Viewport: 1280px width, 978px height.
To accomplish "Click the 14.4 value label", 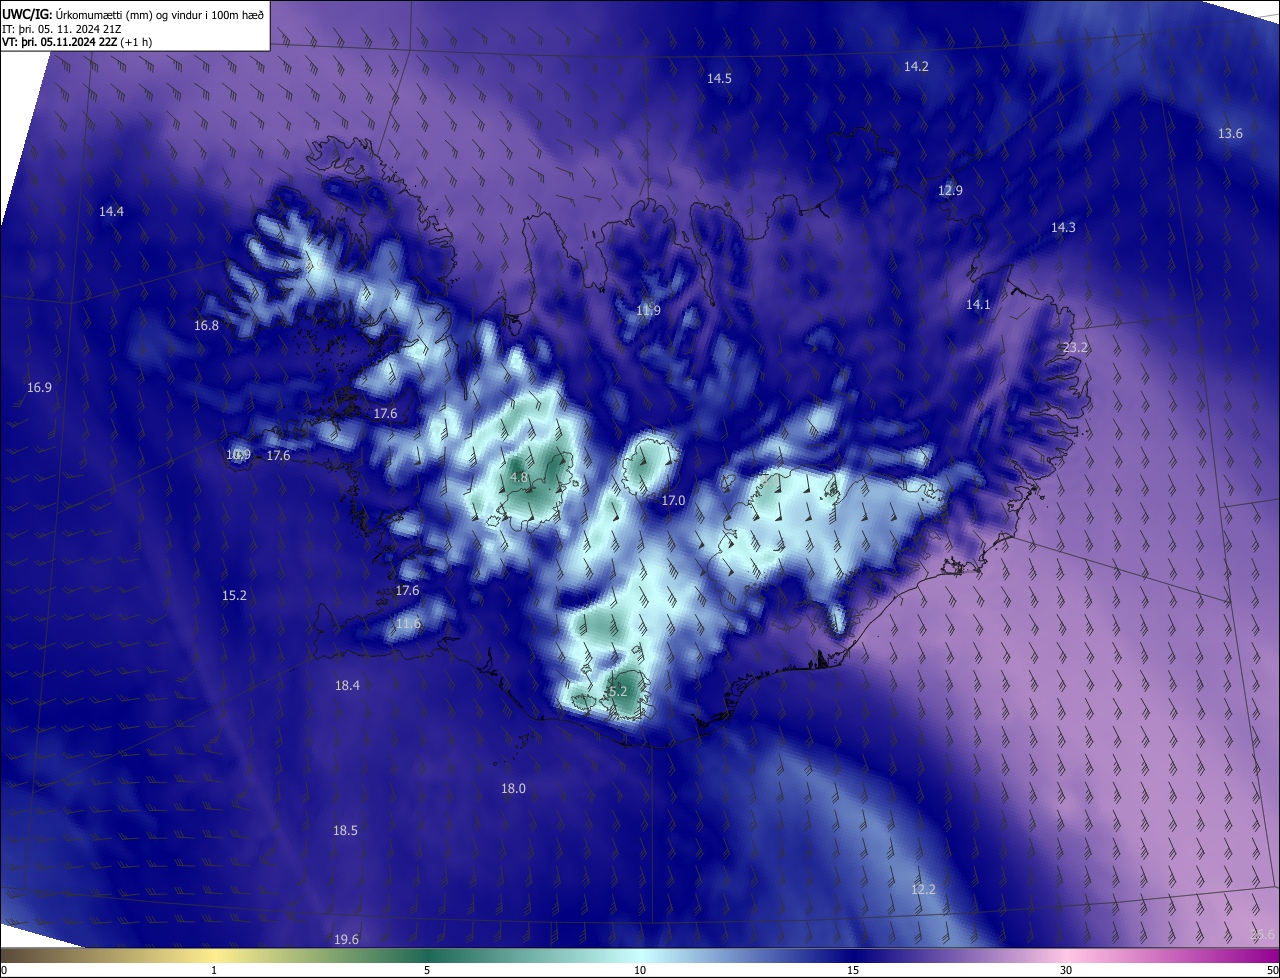I will (111, 211).
